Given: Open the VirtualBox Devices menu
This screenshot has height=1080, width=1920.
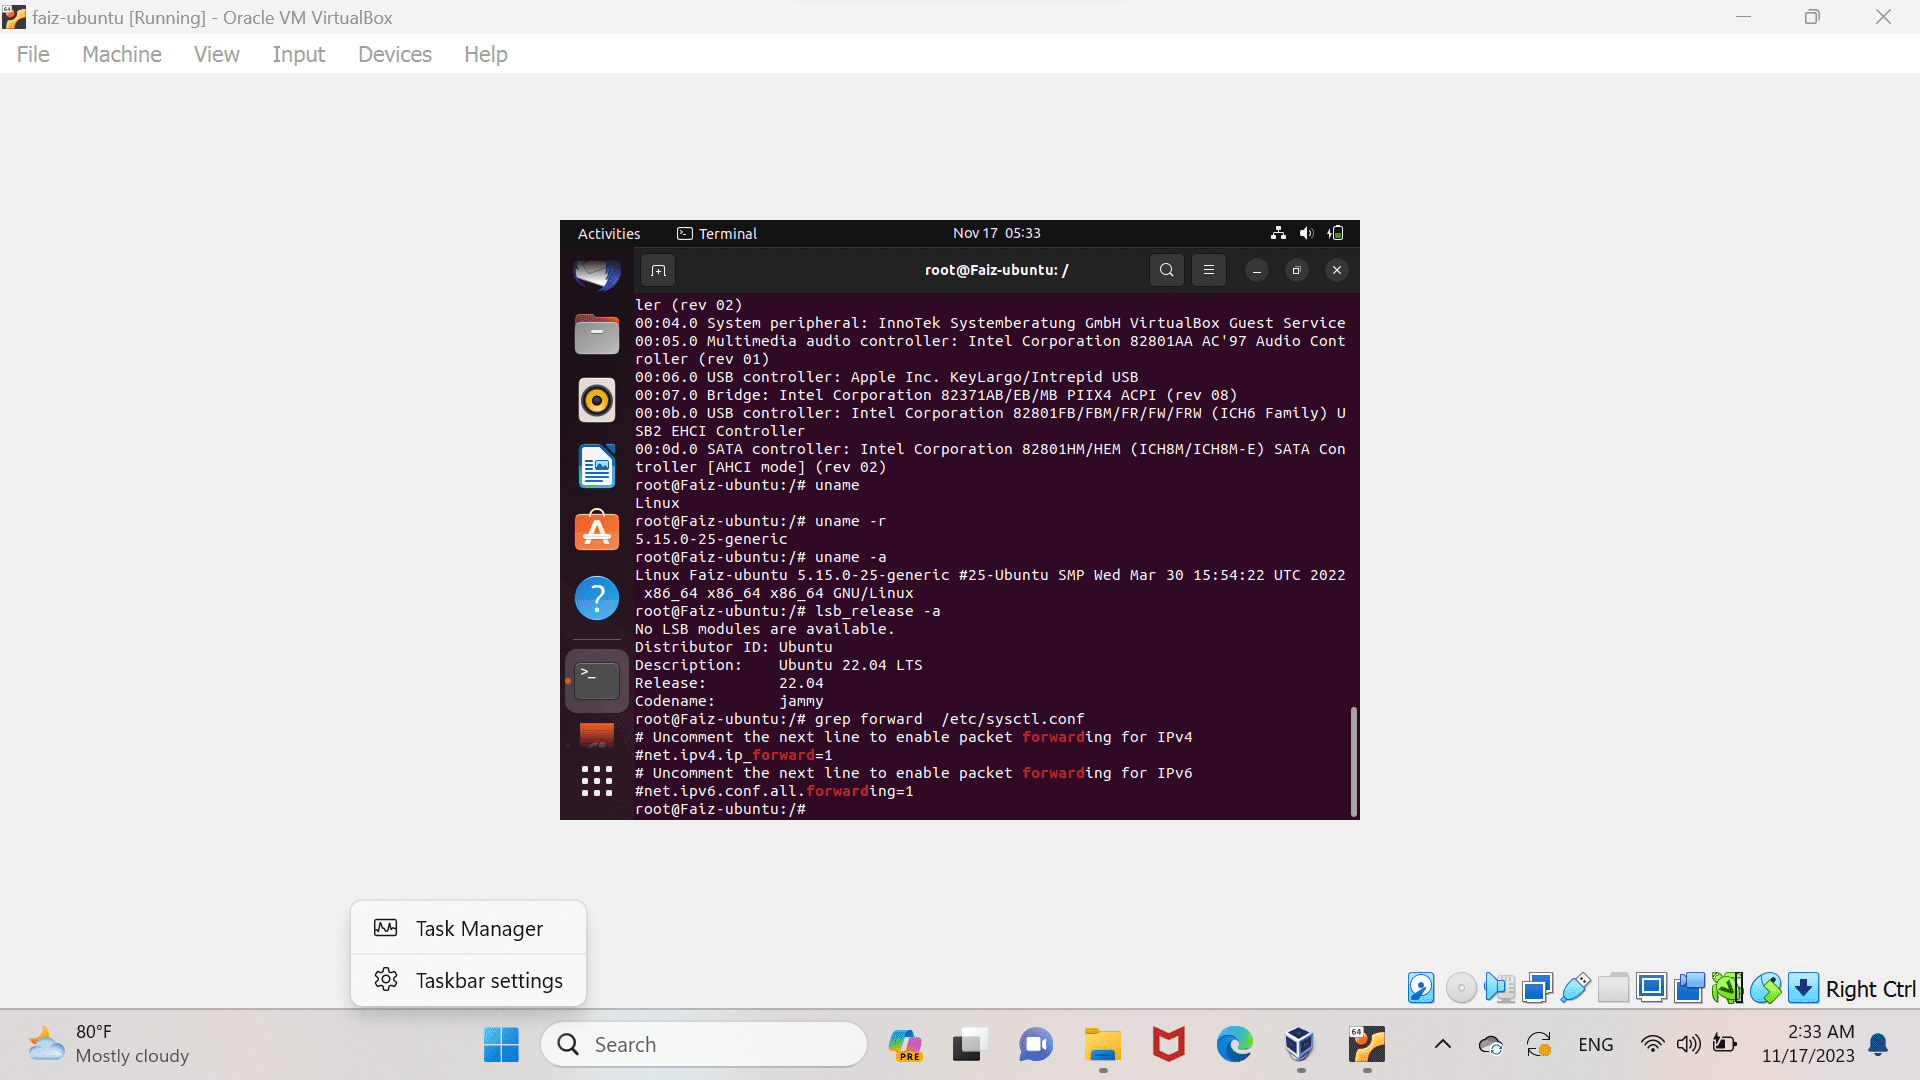Looking at the screenshot, I should pos(395,54).
